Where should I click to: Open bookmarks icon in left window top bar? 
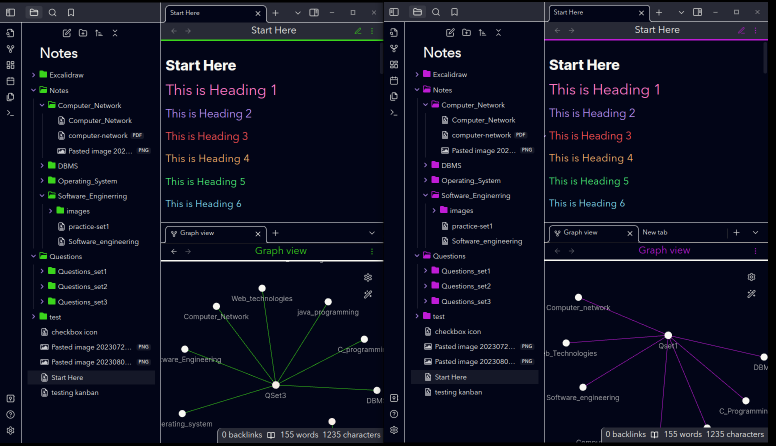point(71,12)
